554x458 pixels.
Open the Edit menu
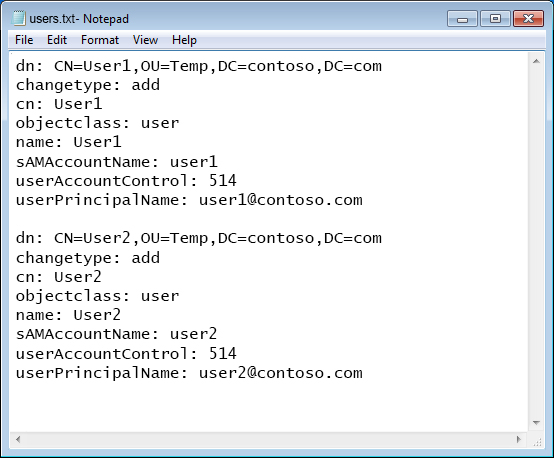click(57, 40)
